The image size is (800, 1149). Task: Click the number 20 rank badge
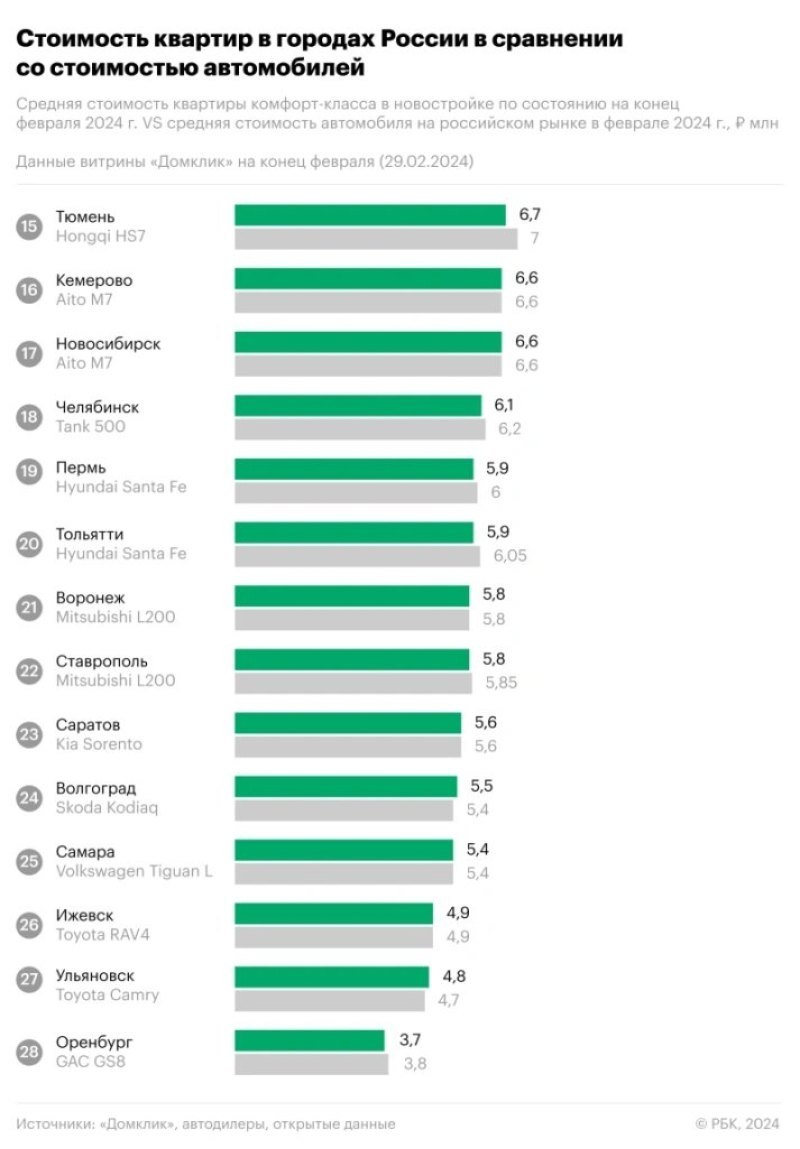click(x=29, y=544)
